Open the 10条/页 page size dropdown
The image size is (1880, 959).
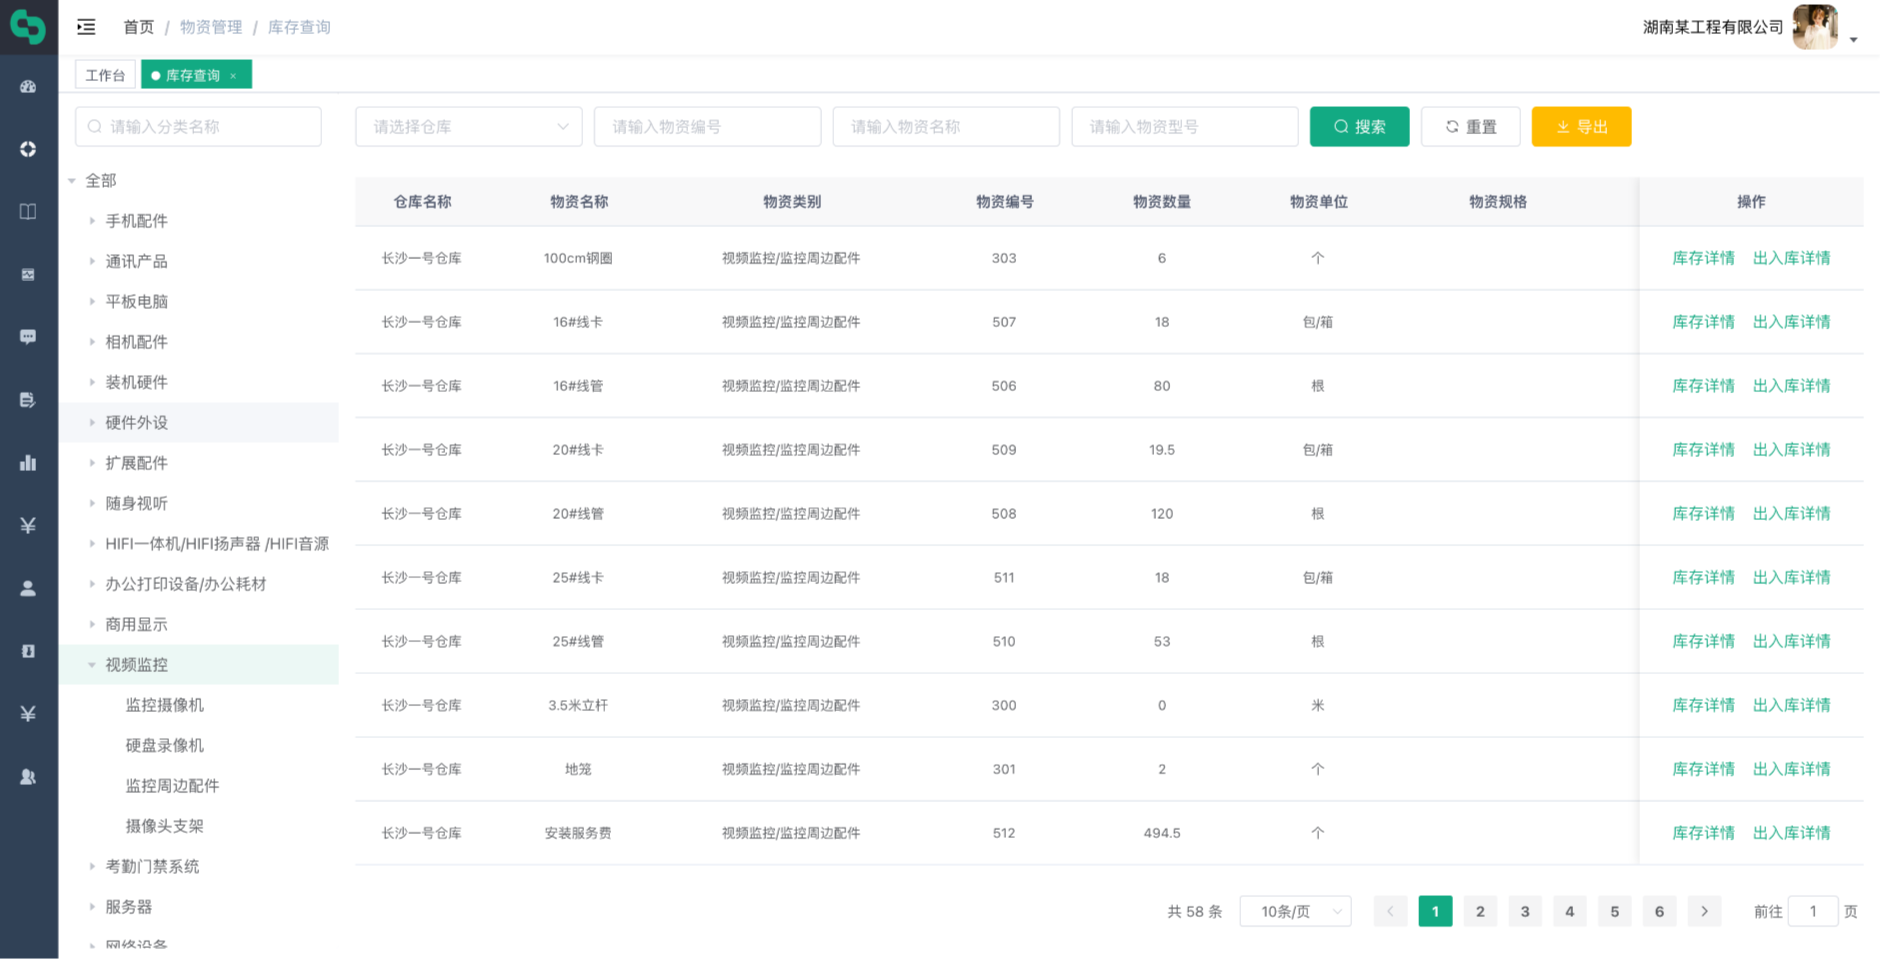point(1295,911)
